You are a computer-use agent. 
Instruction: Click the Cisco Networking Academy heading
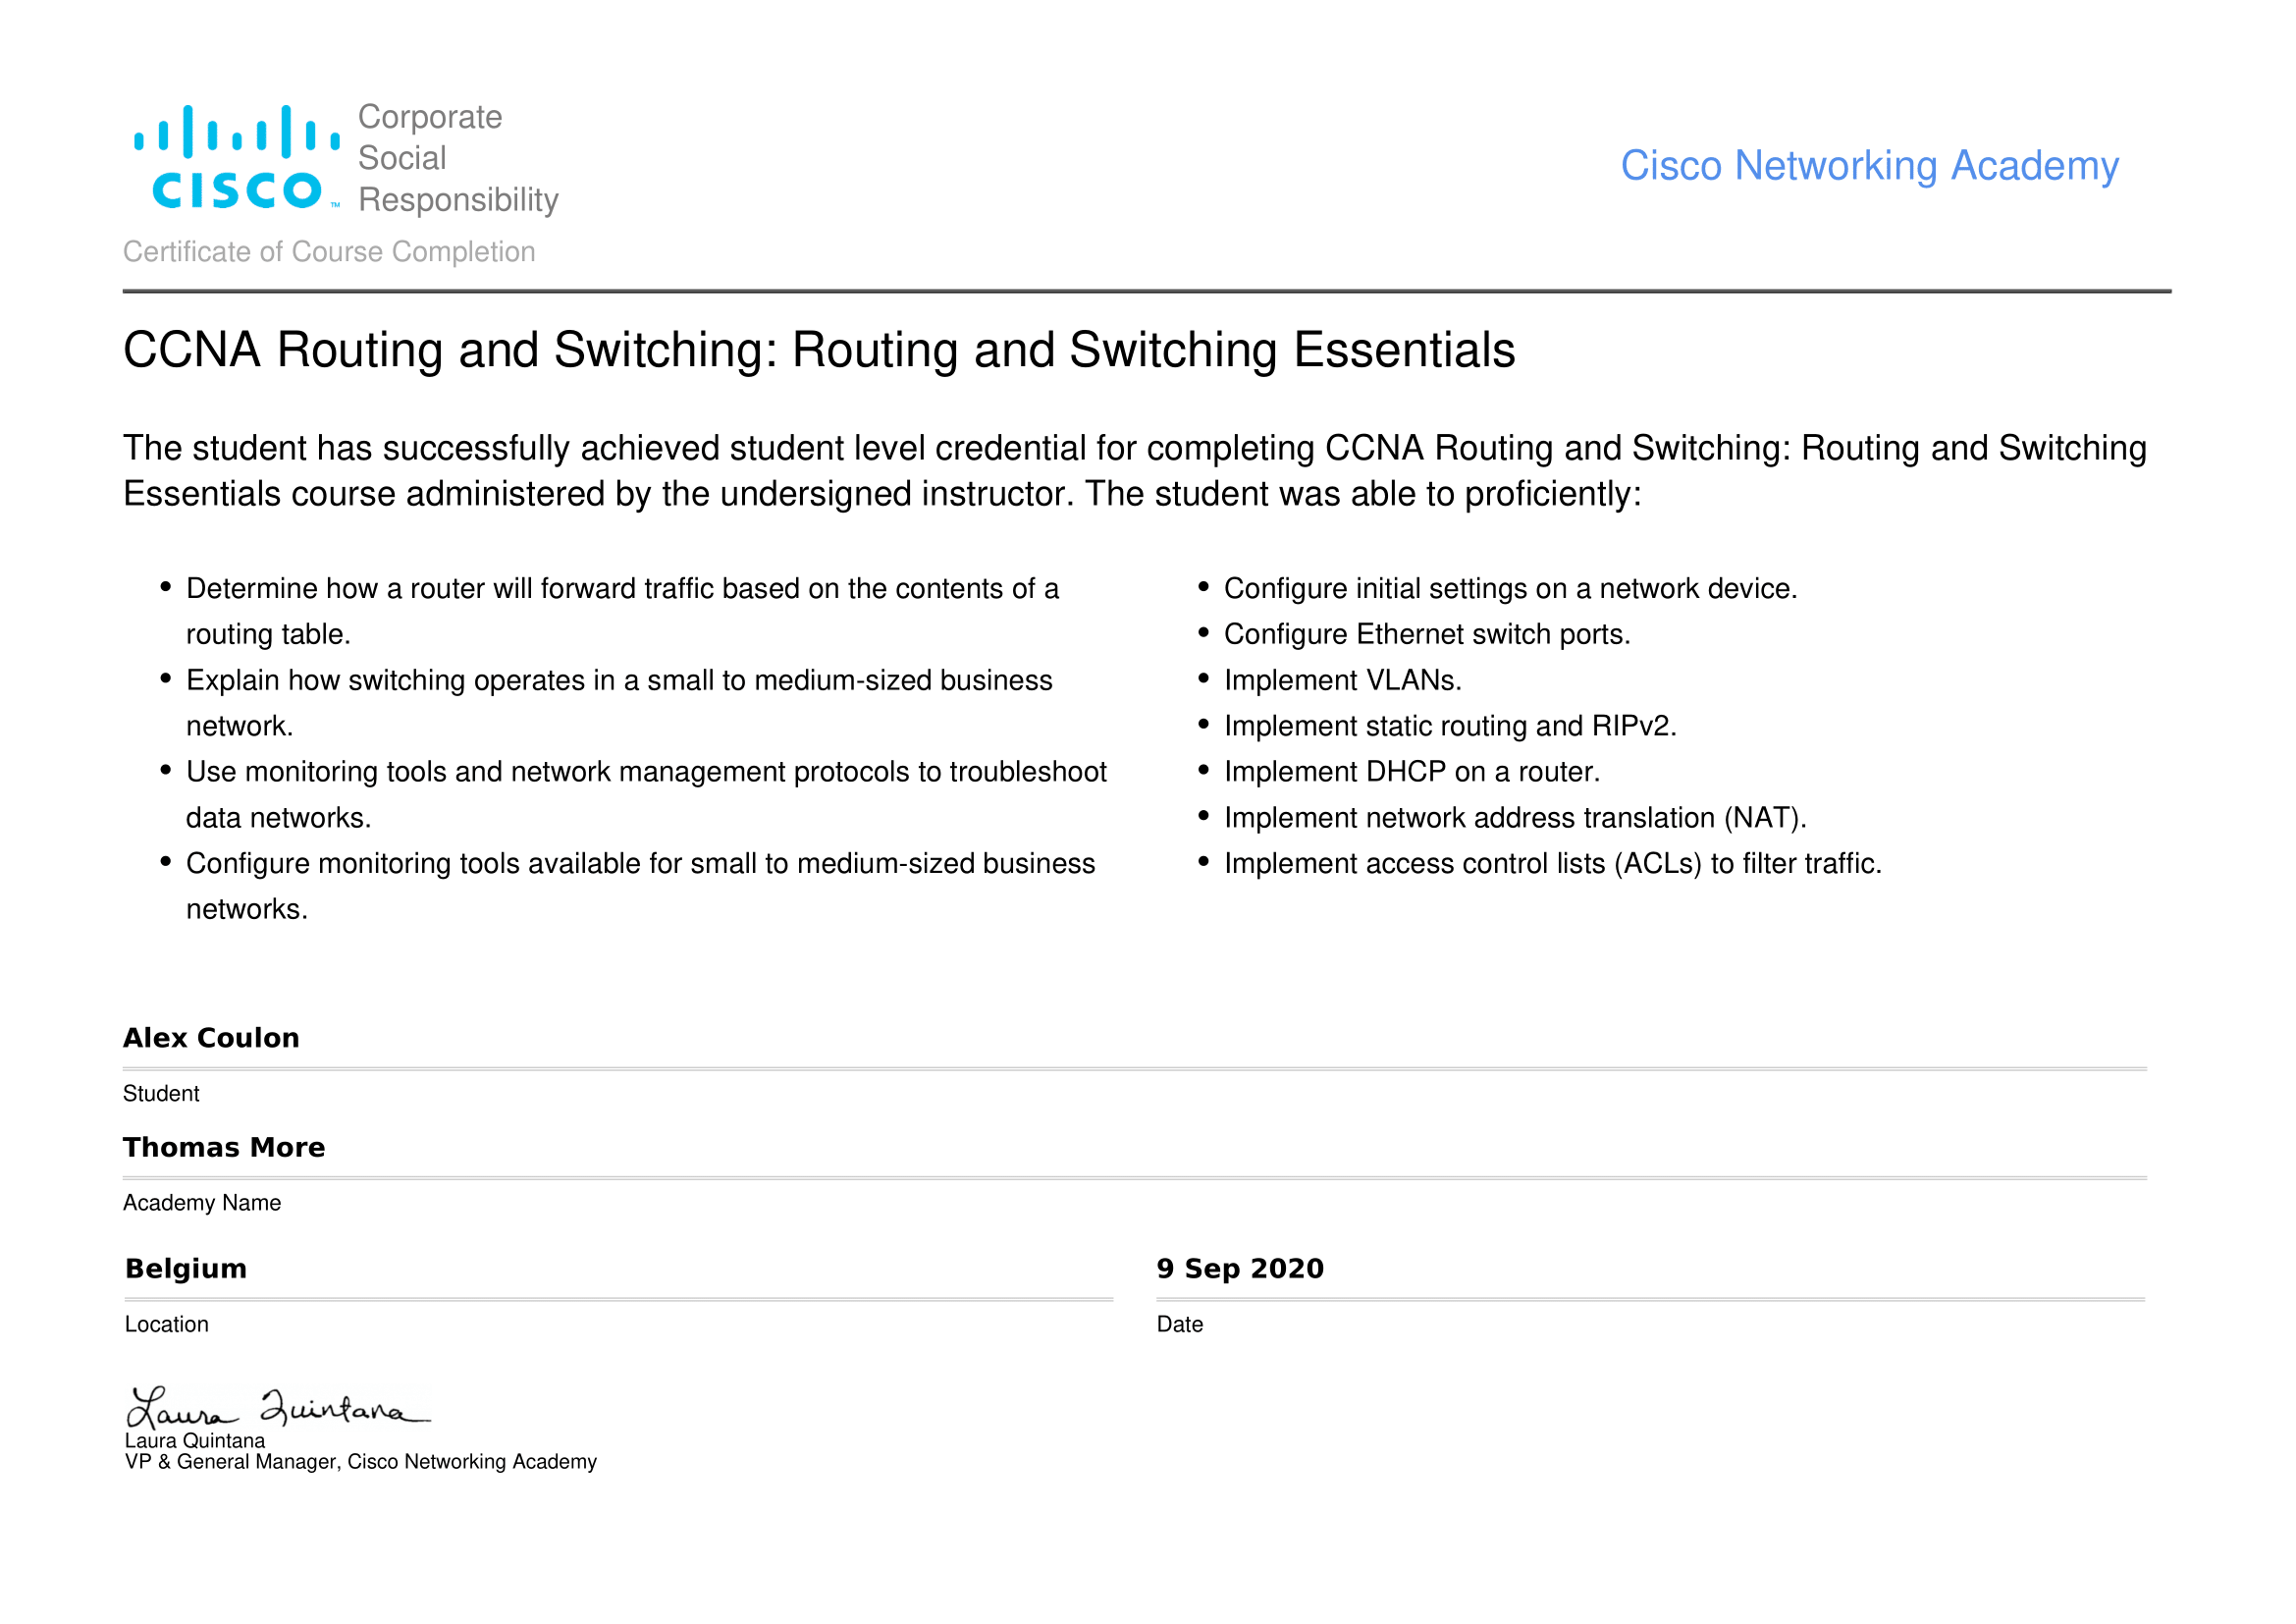1868,166
